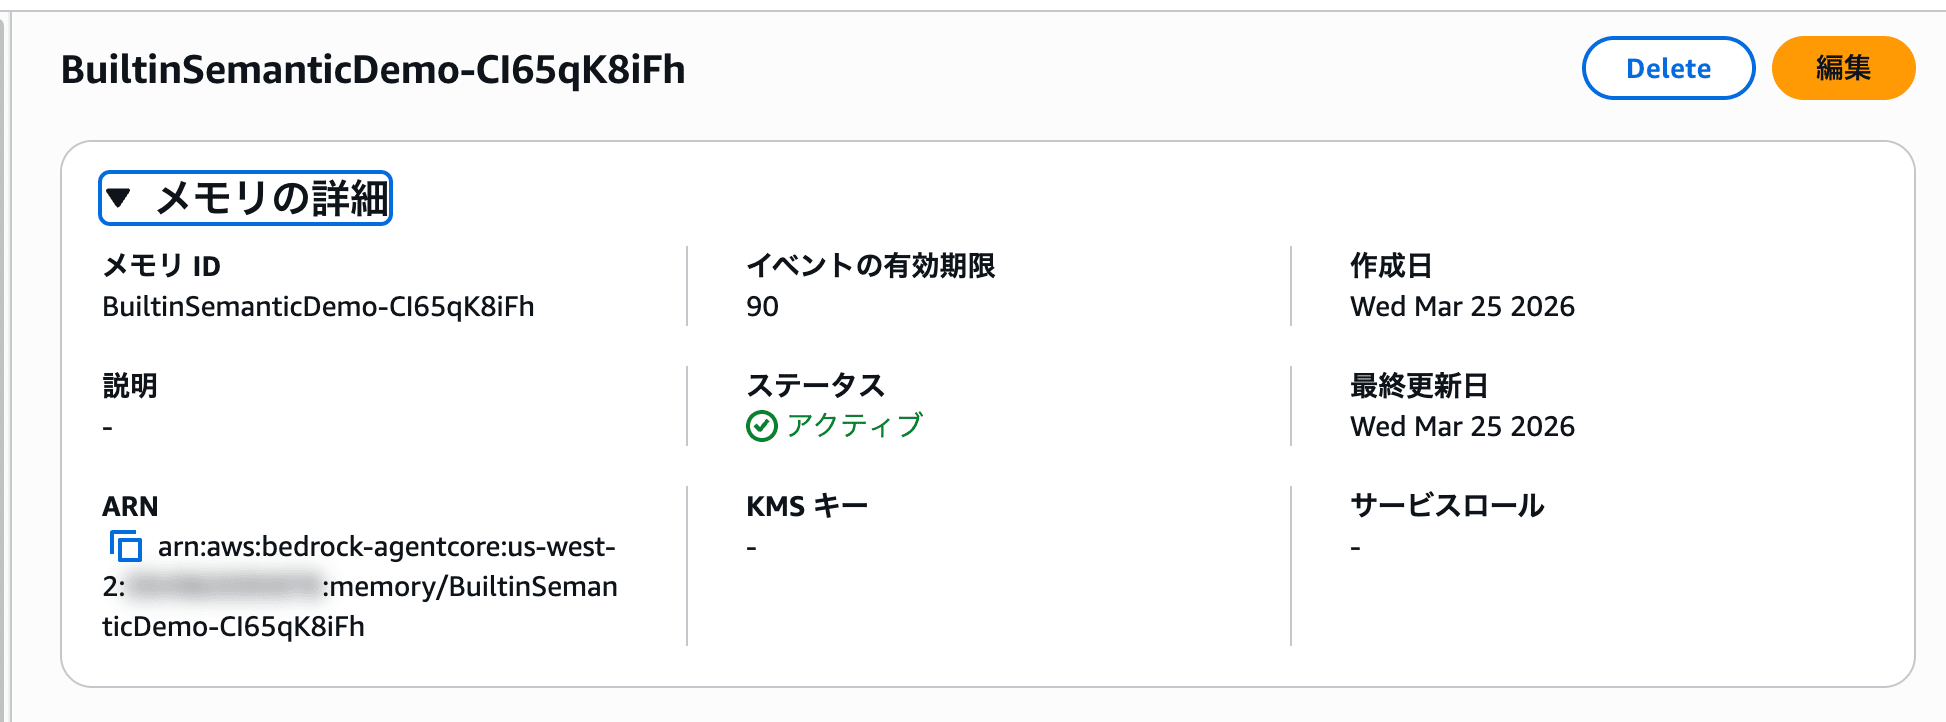Click the BuiltinSemanticDemo-CI65qK8iFh page heading
1946x722 pixels.
(373, 70)
